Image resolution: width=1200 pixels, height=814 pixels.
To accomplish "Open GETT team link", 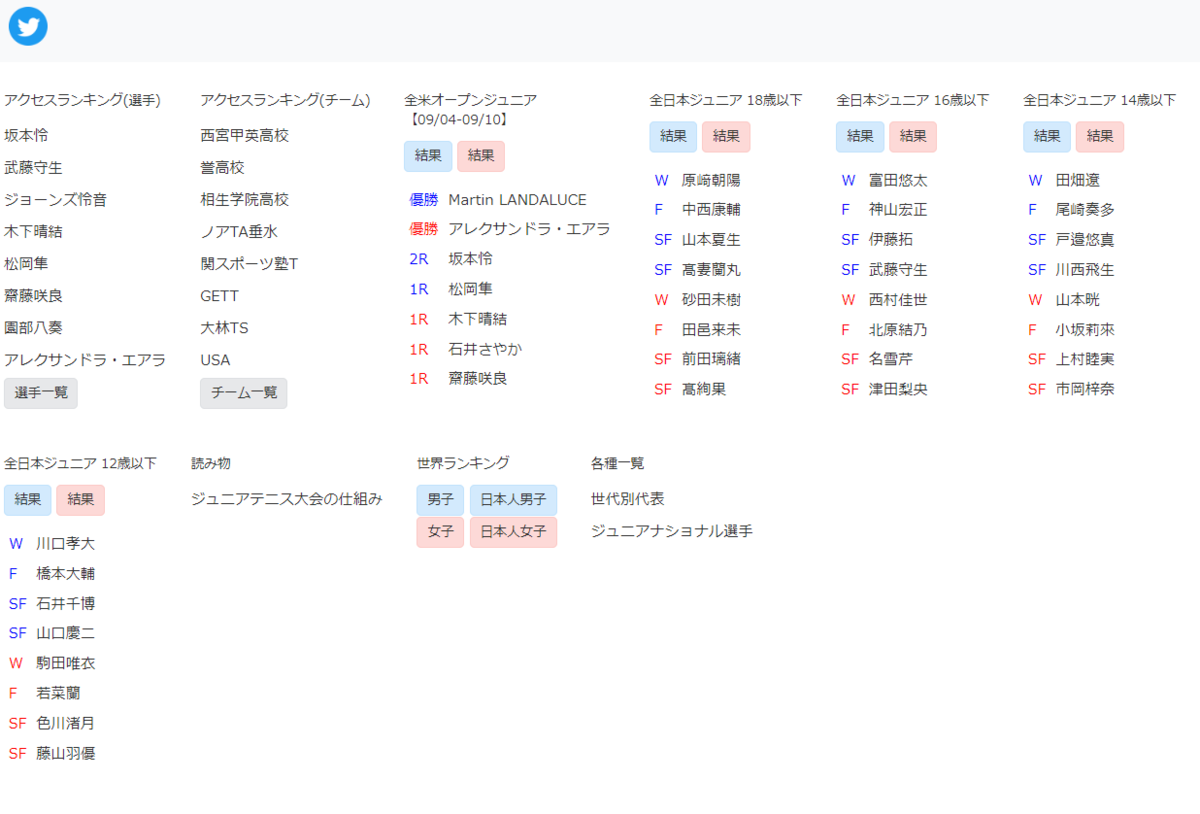I will [x=219, y=296].
